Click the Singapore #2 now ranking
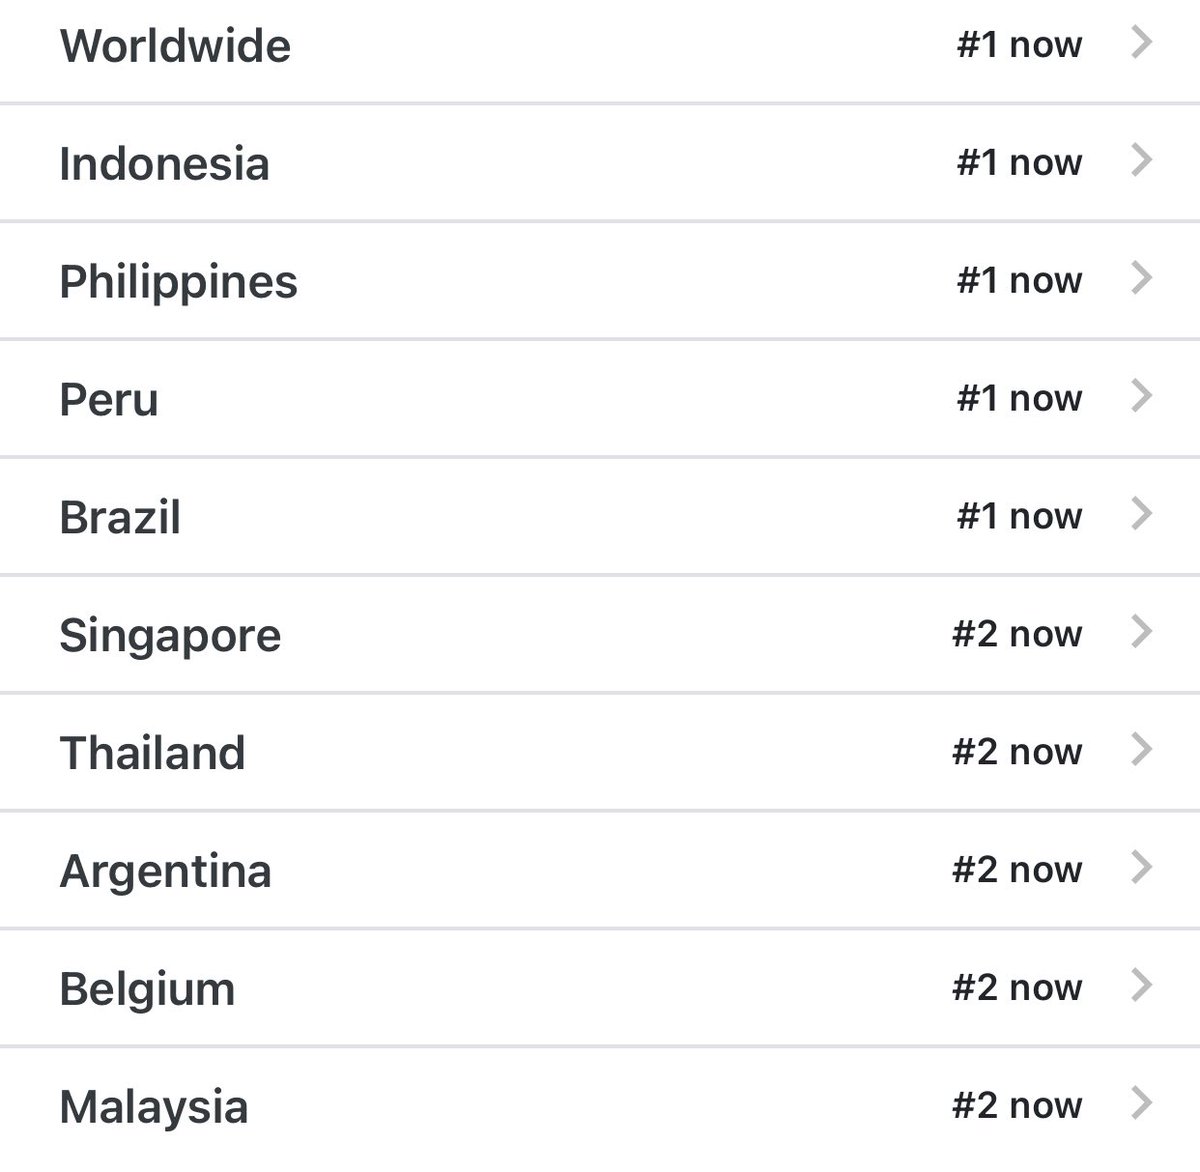 point(1017,633)
